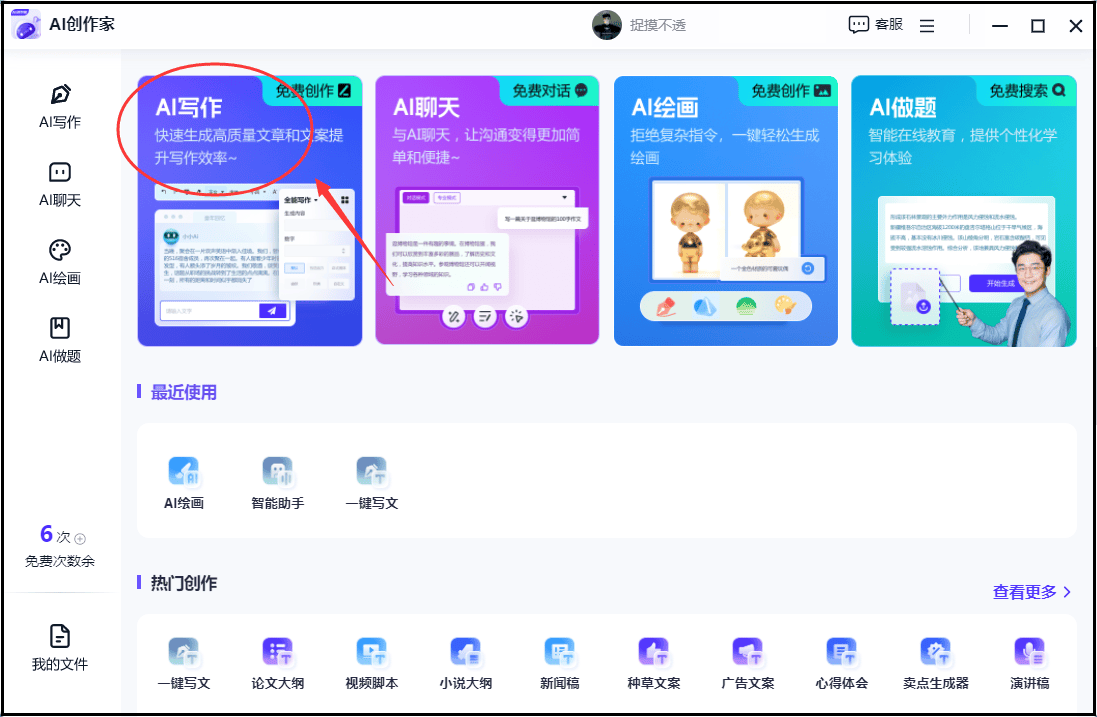Open the AI聊天 banner card
The image size is (1097, 717).
(487, 211)
